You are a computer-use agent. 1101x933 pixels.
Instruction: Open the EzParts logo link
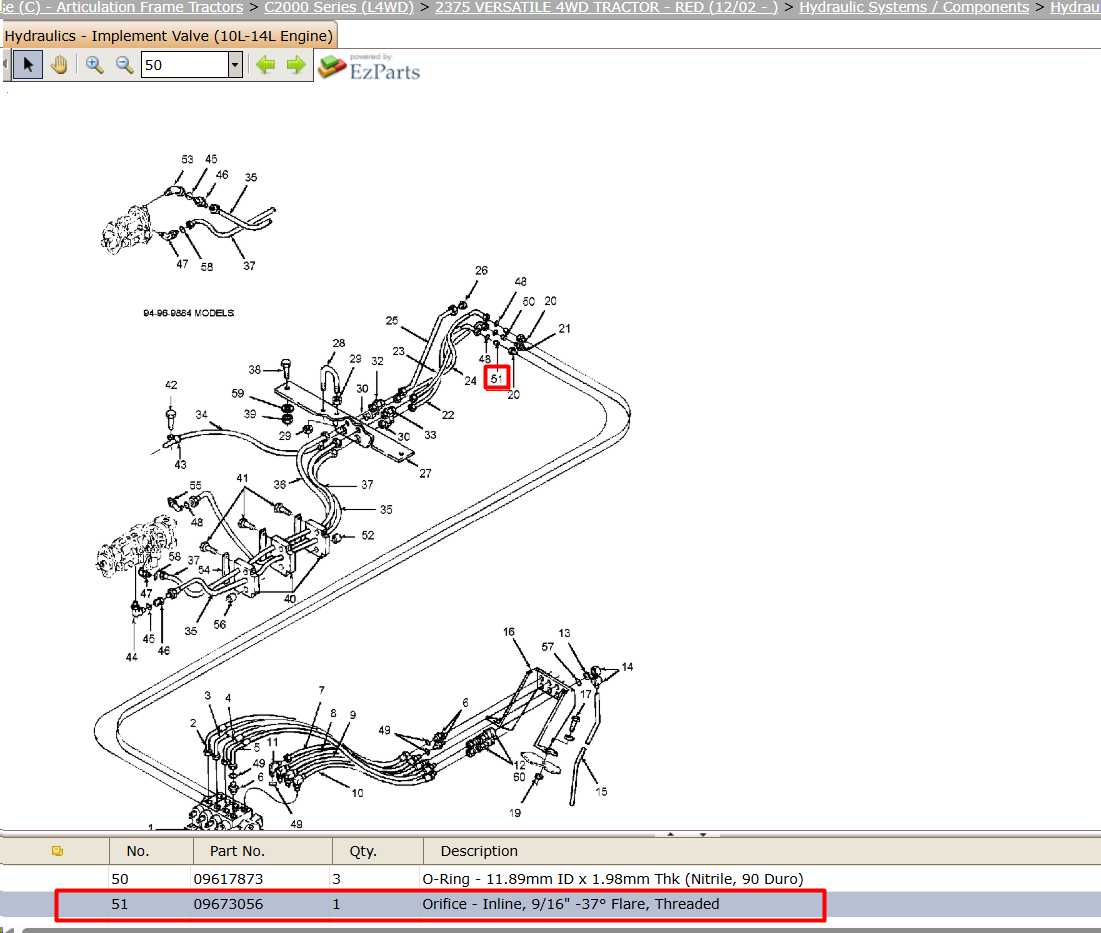(369, 67)
